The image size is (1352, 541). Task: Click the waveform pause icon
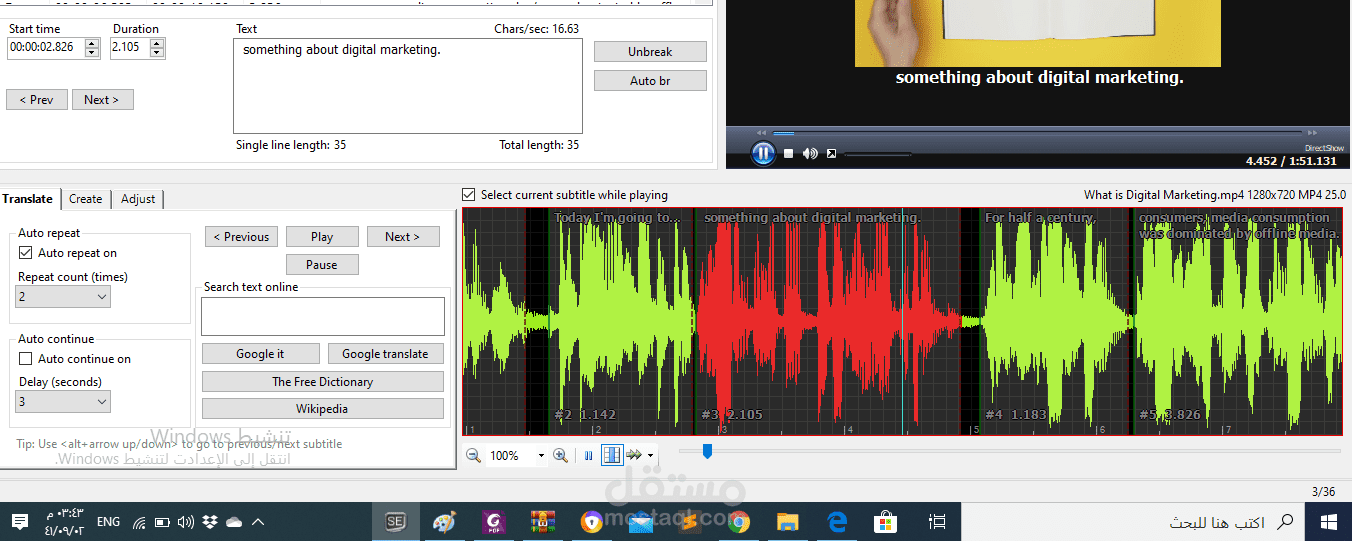[x=588, y=455]
